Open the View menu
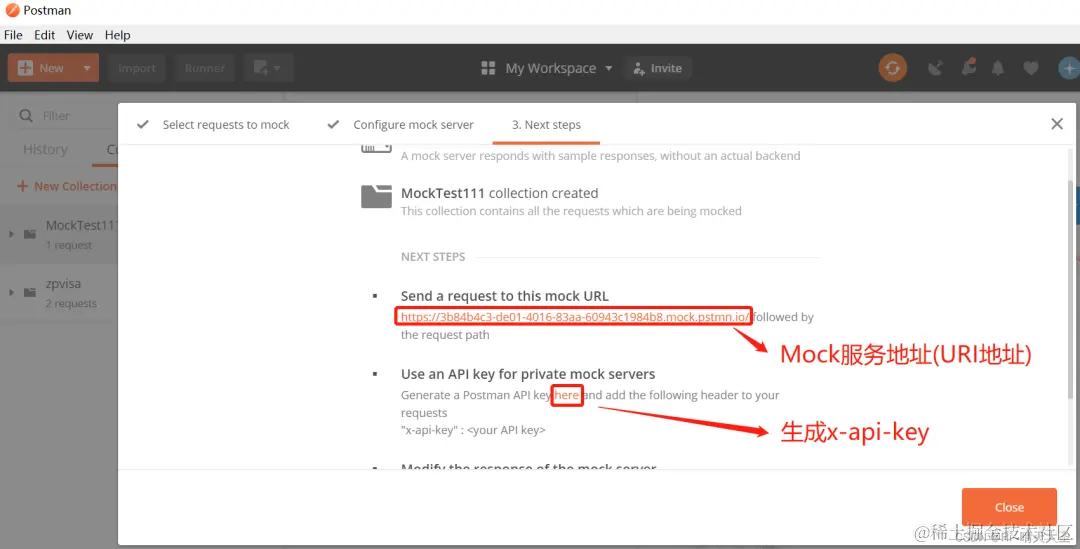 [x=80, y=35]
